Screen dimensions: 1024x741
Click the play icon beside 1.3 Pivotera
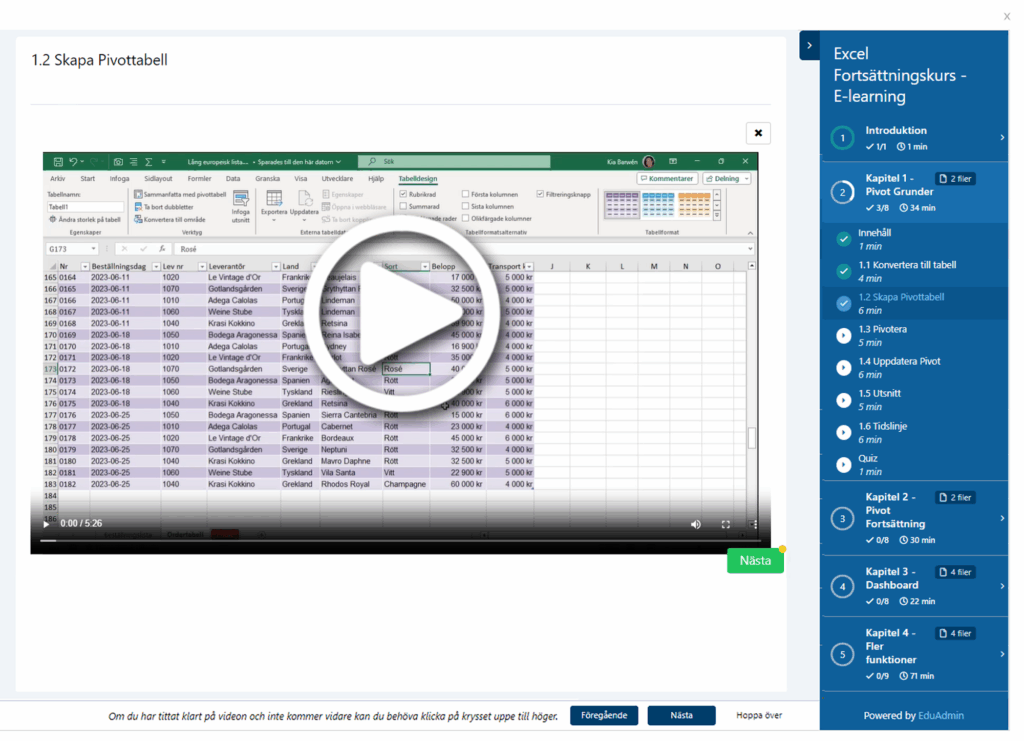[844, 336]
